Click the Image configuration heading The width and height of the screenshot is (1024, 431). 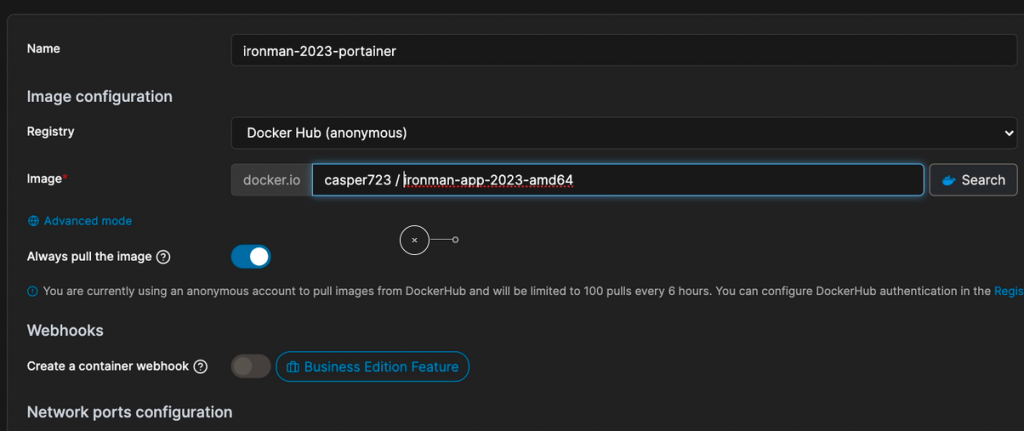coord(100,97)
